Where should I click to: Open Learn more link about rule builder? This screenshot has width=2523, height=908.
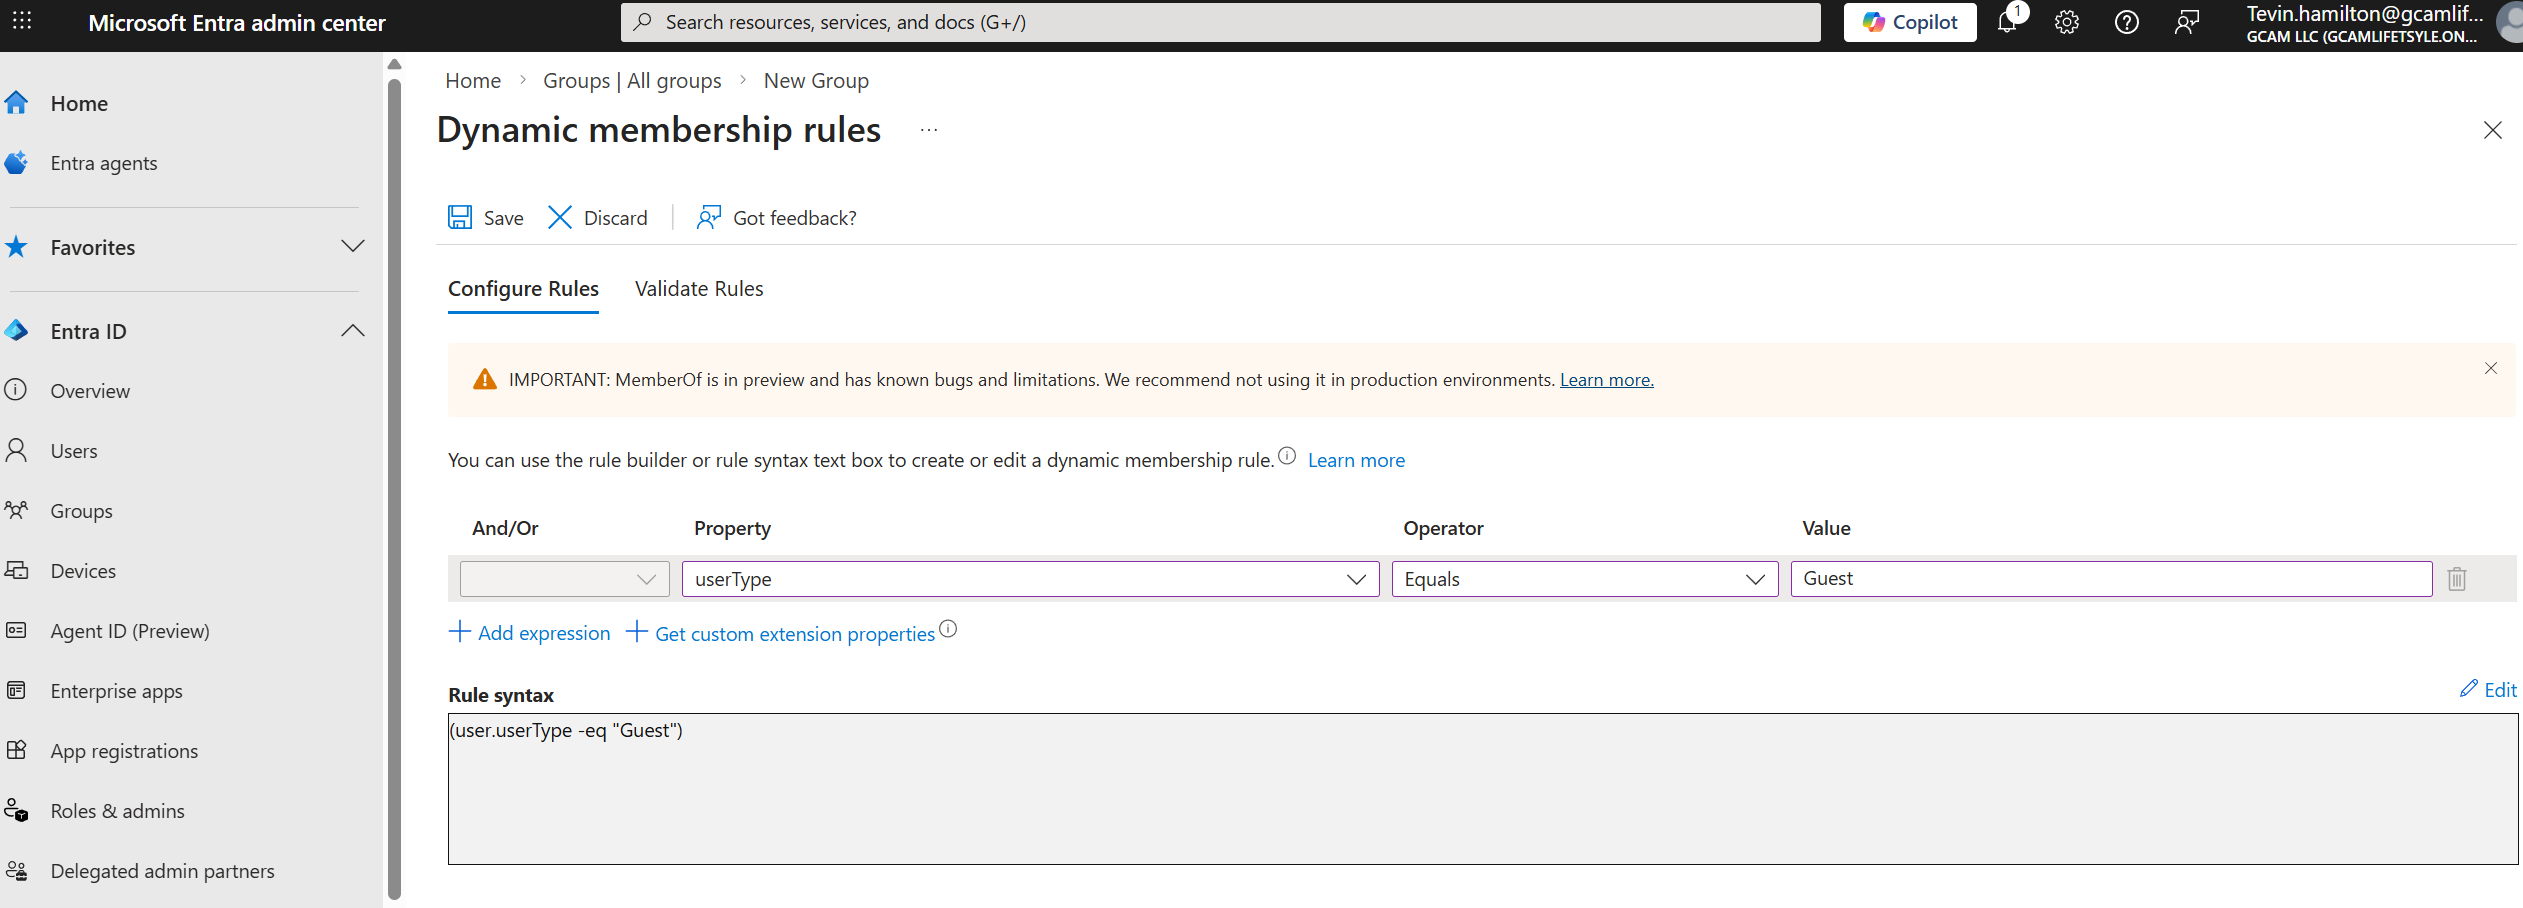[1356, 460]
